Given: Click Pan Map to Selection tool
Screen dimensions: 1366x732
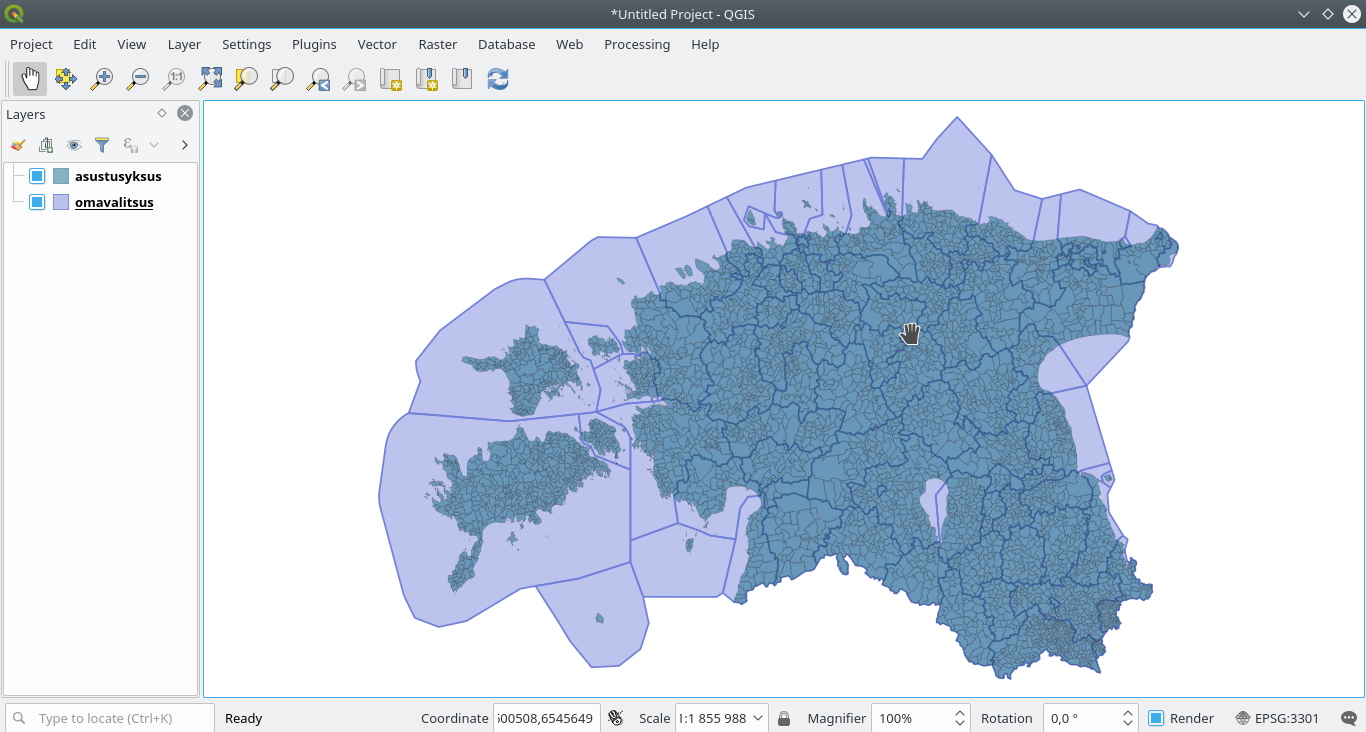Looking at the screenshot, I should pyautogui.click(x=66, y=78).
